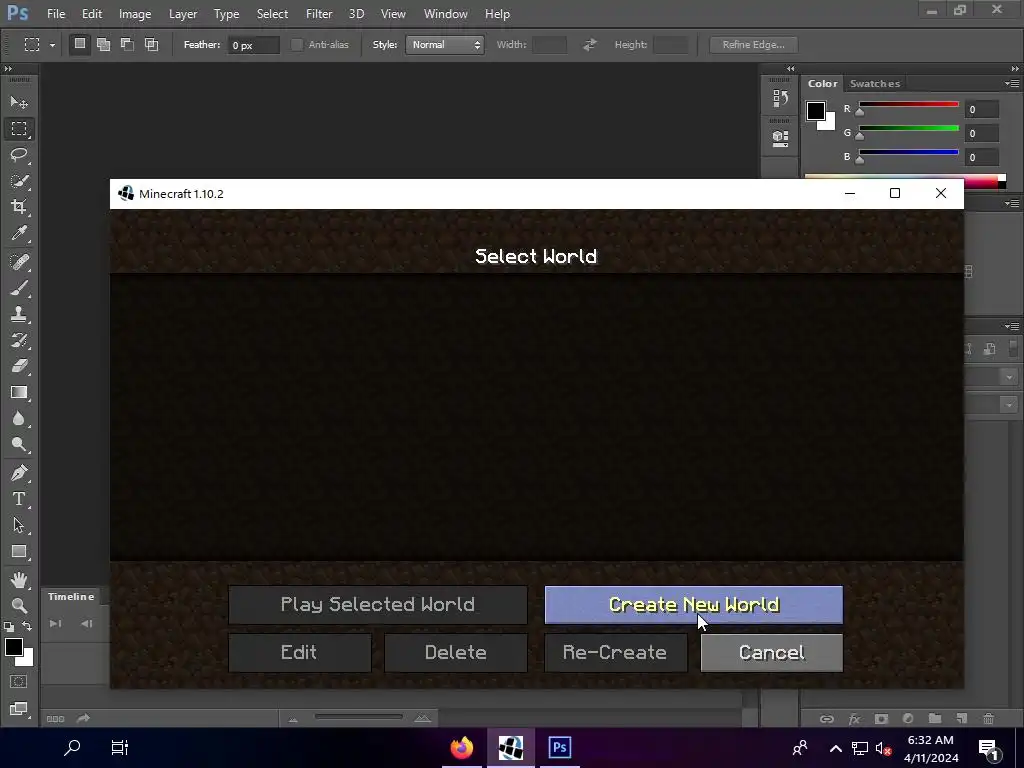Click the green G color slider
The width and height of the screenshot is (1024, 768).
[x=908, y=128]
